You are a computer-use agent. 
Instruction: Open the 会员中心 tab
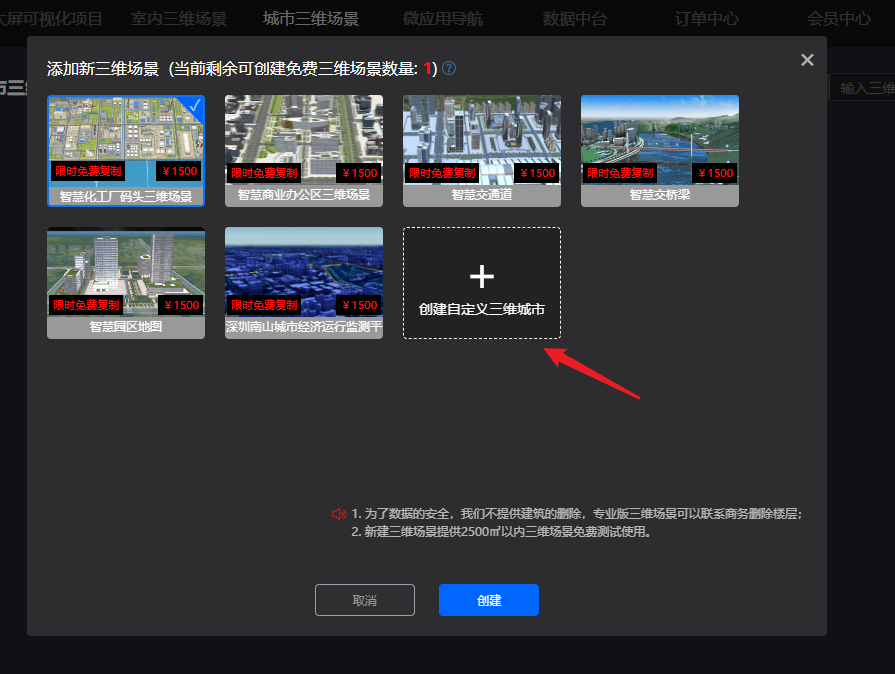pyautogui.click(x=838, y=19)
